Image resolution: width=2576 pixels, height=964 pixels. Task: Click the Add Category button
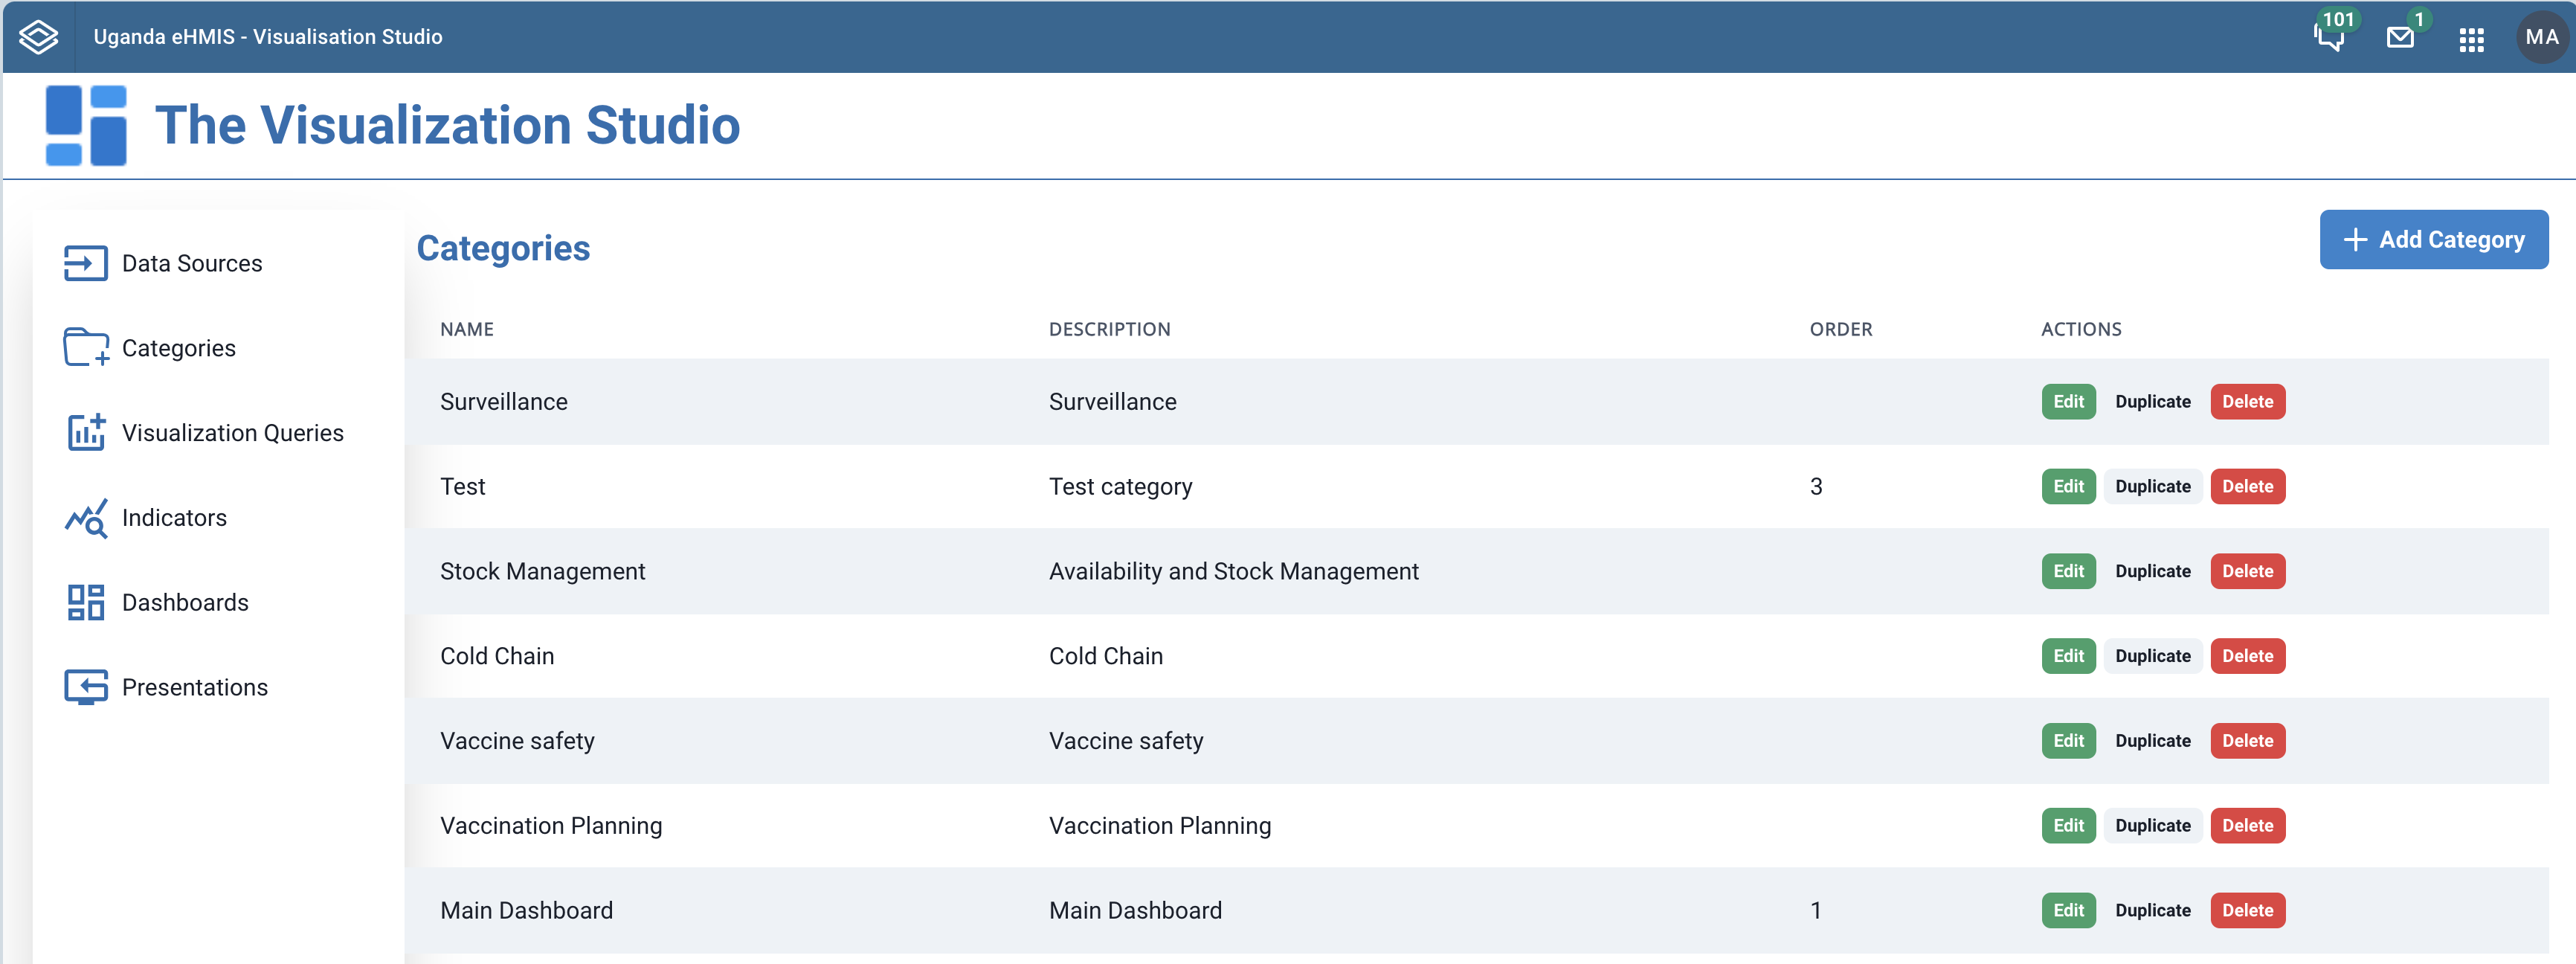[x=2433, y=239]
